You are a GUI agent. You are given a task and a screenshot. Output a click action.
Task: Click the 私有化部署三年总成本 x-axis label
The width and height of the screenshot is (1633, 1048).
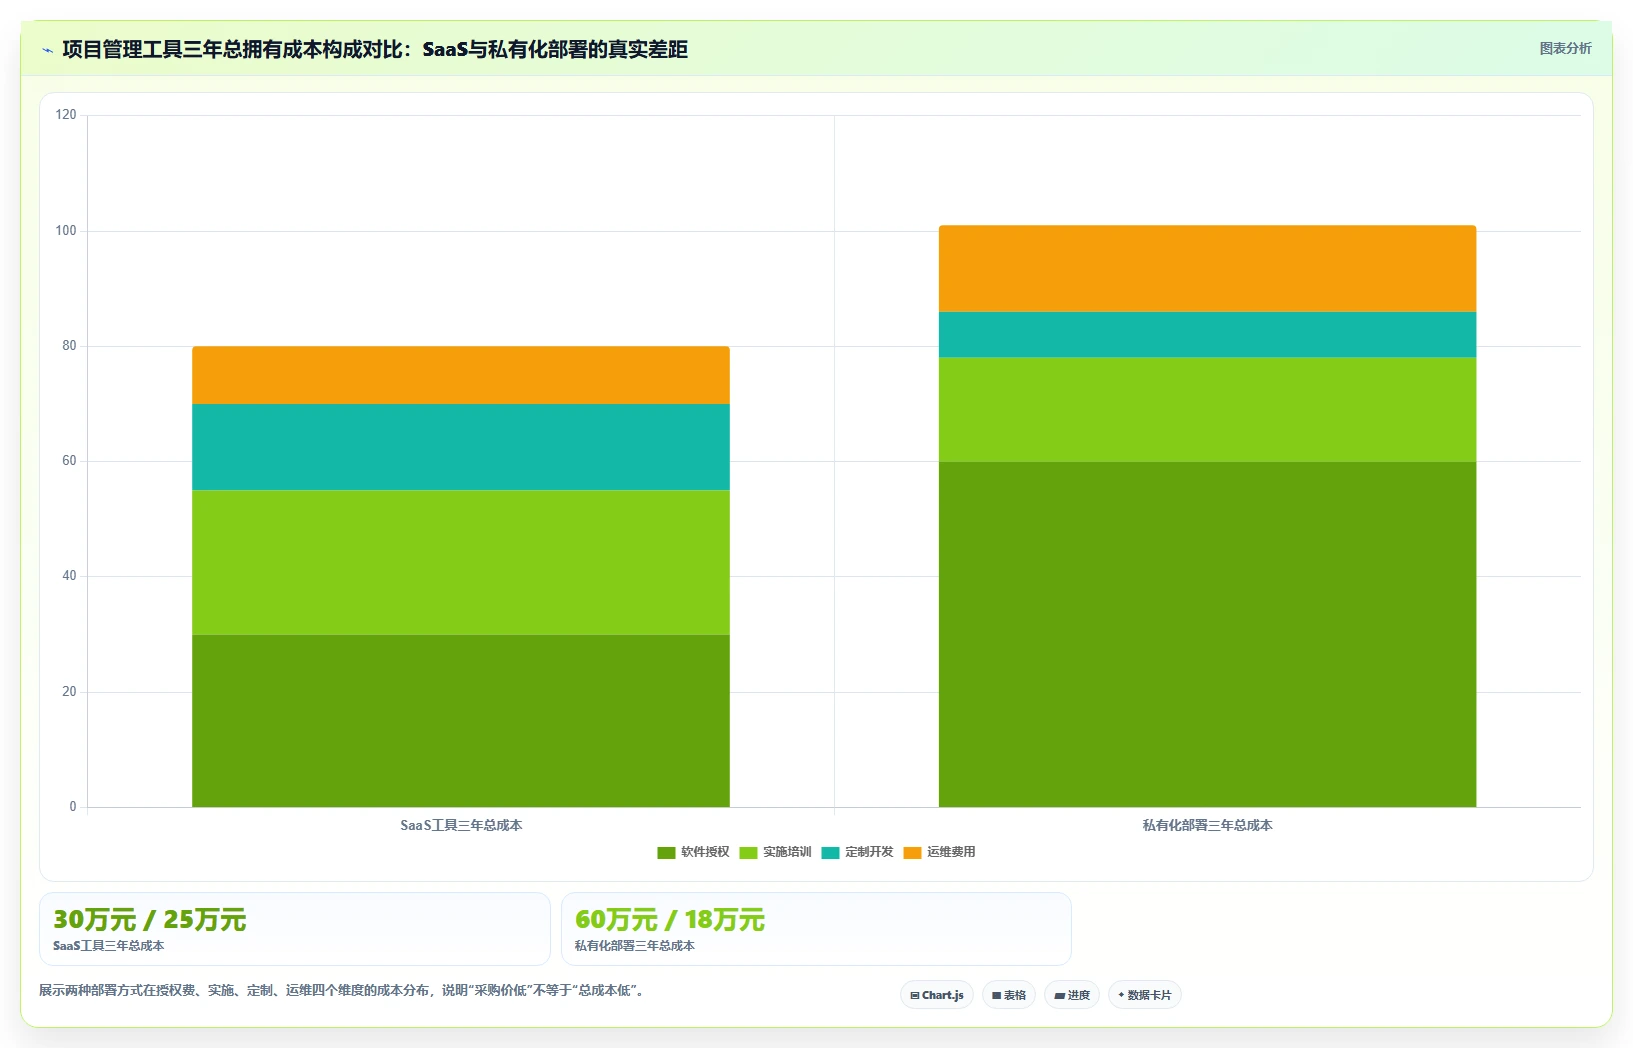pos(1207,825)
